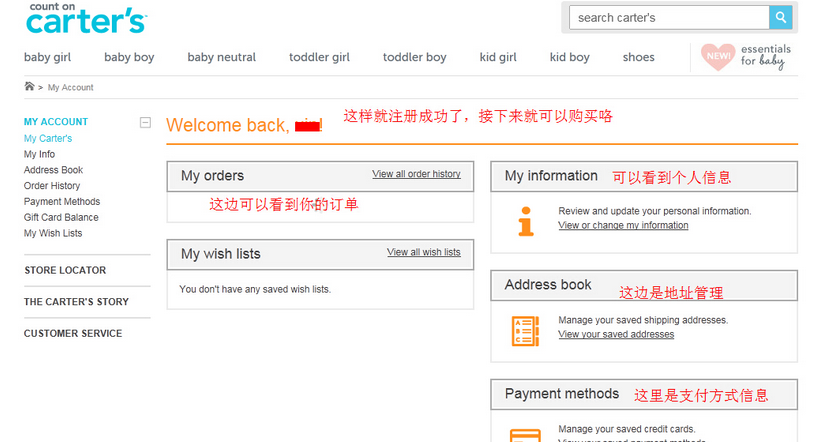The width and height of the screenshot is (826, 442).
Task: Click the Payment methods heading
Action: (x=562, y=394)
